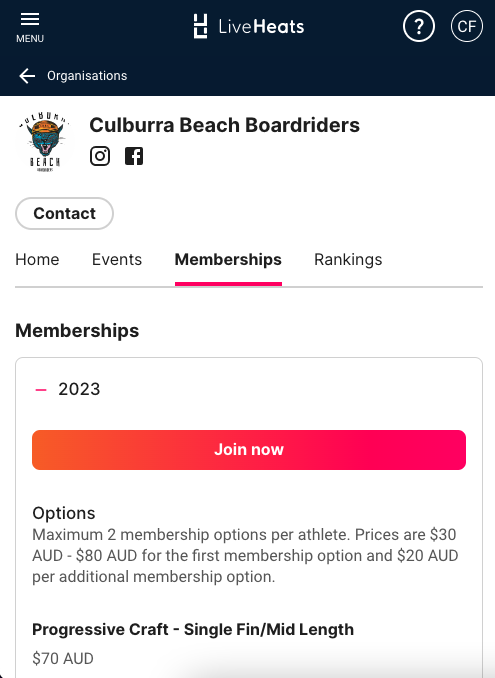Click the LiveHeats logo
The width and height of the screenshot is (495, 678).
[249, 26]
